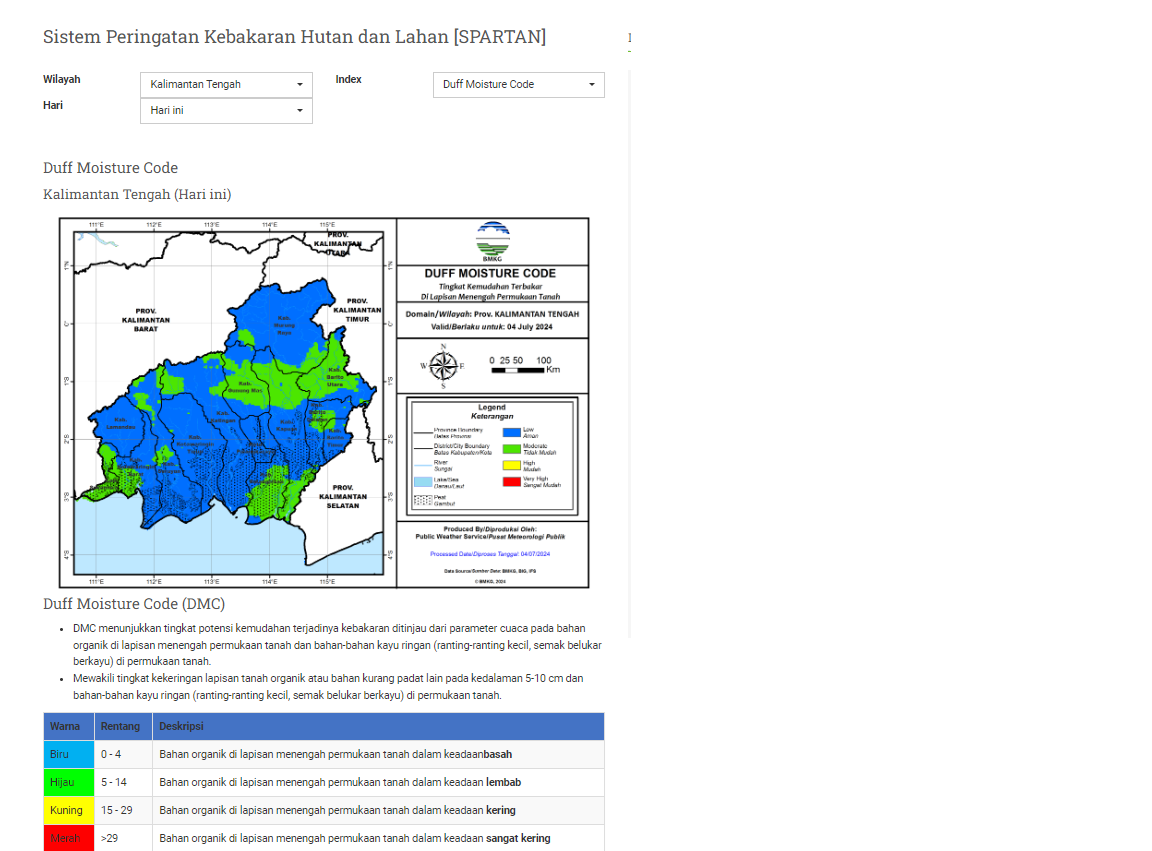Click the Rentang column header
1152x851 pixels.
tap(123, 726)
